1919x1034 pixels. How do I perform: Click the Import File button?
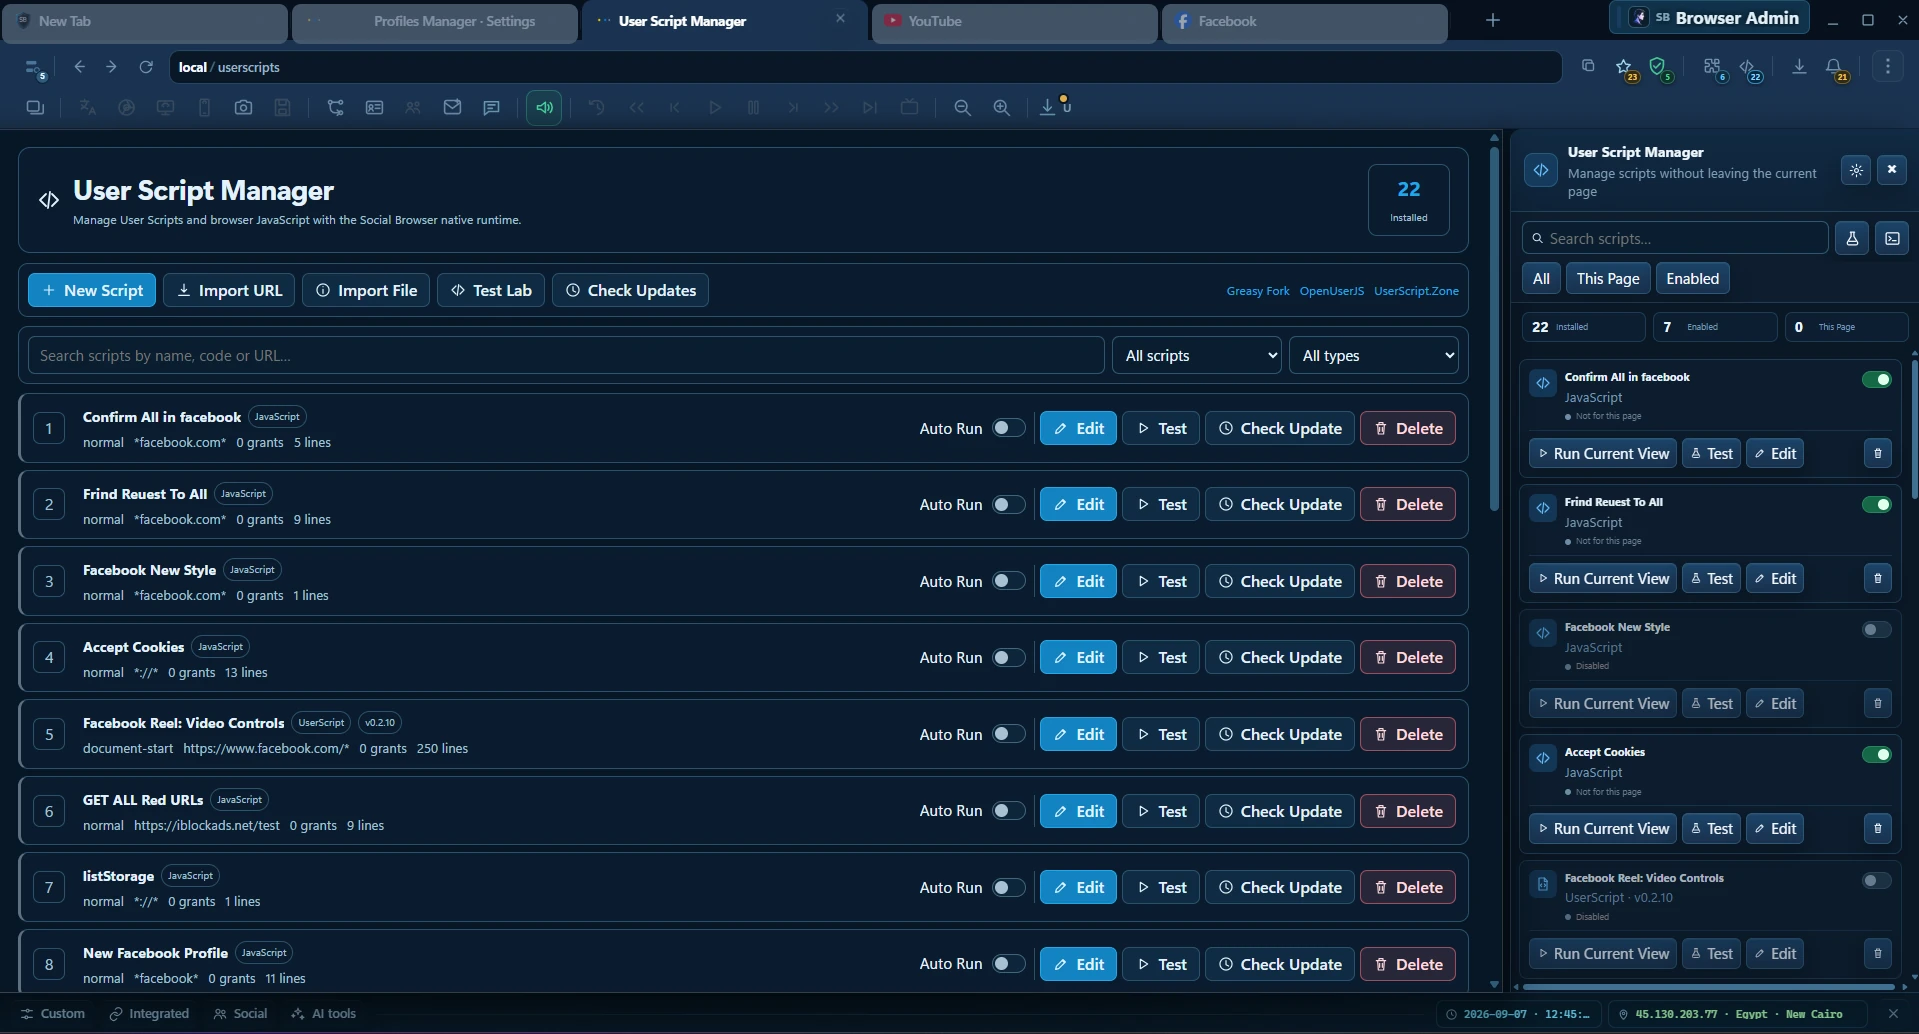click(x=366, y=290)
